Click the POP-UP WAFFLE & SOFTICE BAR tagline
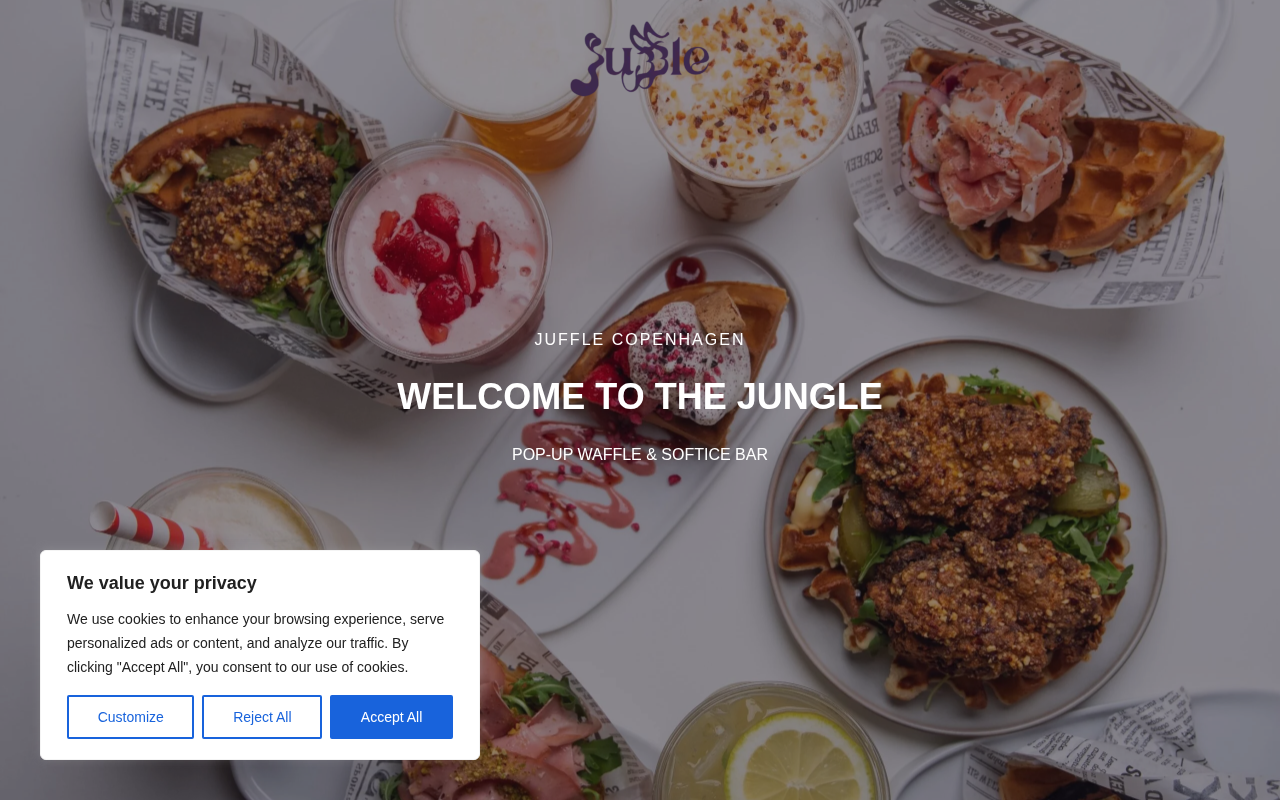Screen dimensions: 1280x800 tap(640, 455)
